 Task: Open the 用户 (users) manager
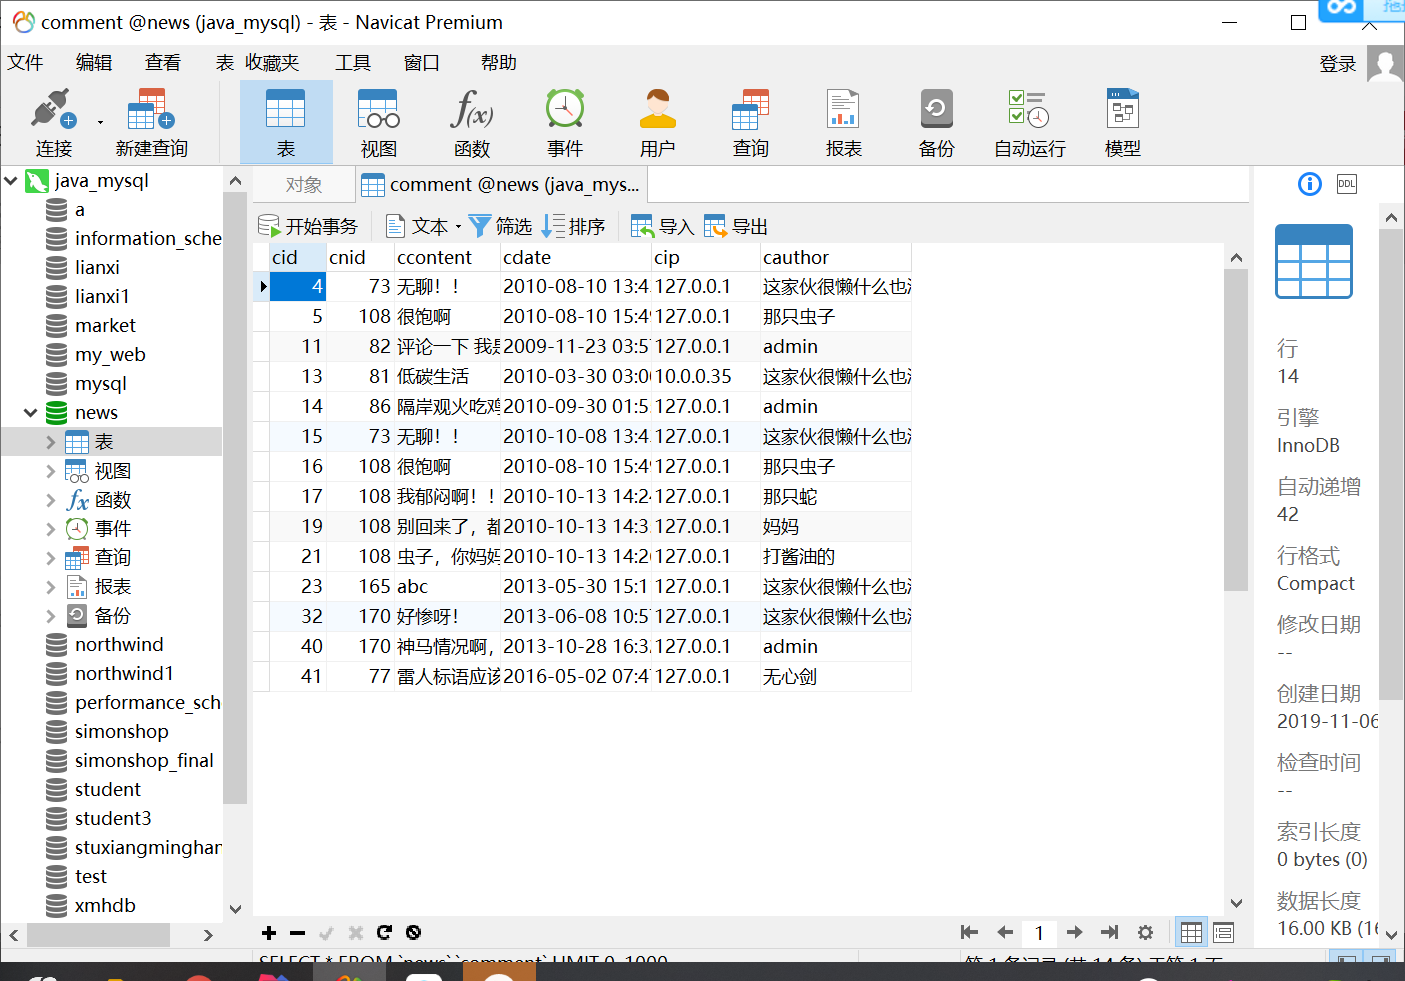[x=657, y=120]
